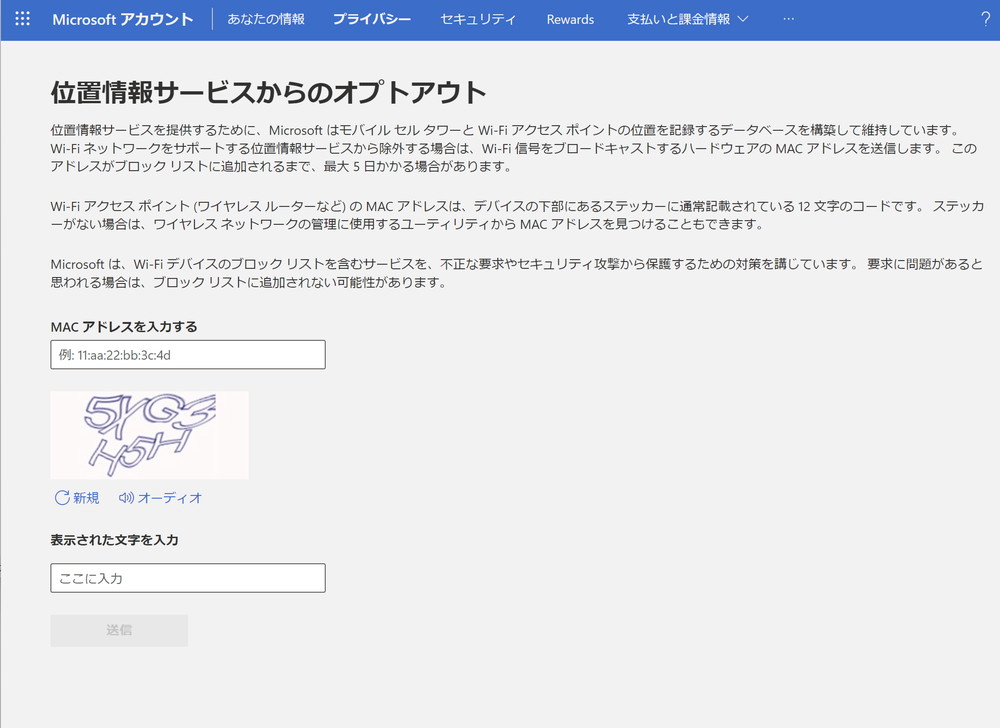Click the MAC アドレスを入力する label
Image resolution: width=1000 pixels, height=728 pixels.
click(x=124, y=326)
